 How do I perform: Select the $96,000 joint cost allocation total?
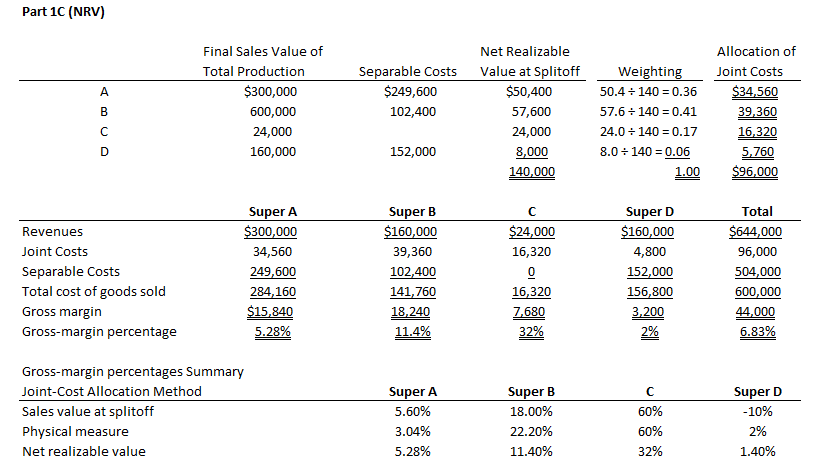click(756, 171)
